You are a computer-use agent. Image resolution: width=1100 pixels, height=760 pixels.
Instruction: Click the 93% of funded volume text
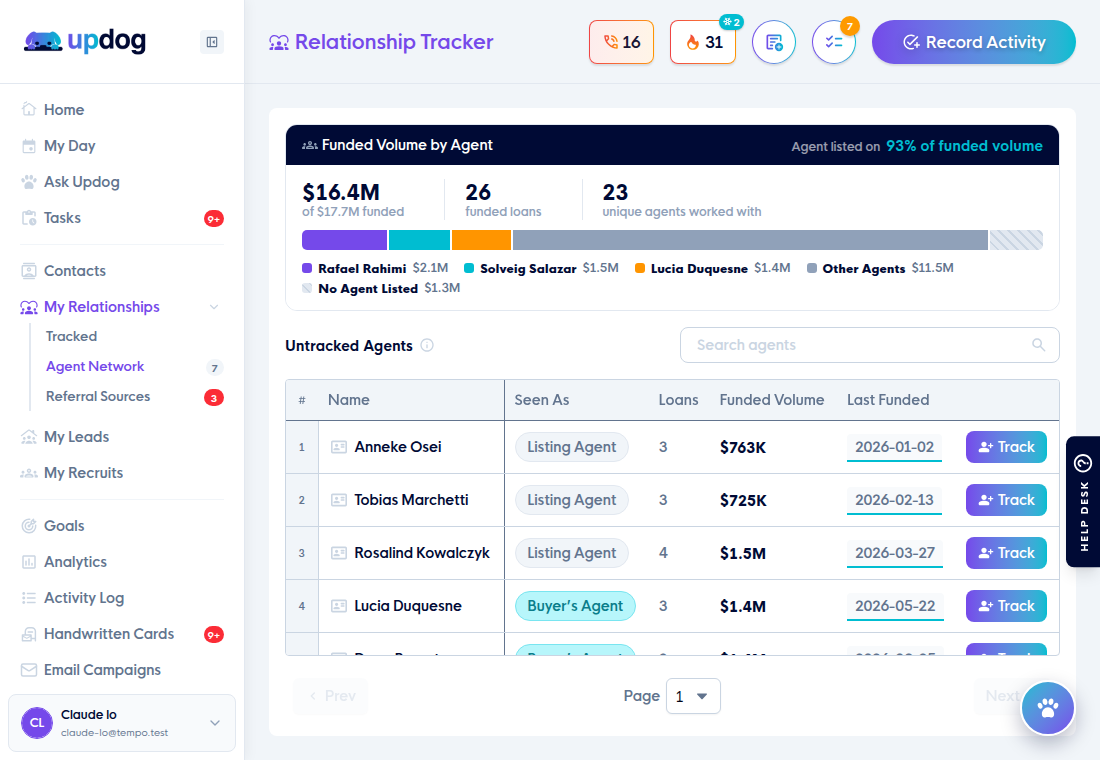(x=964, y=146)
